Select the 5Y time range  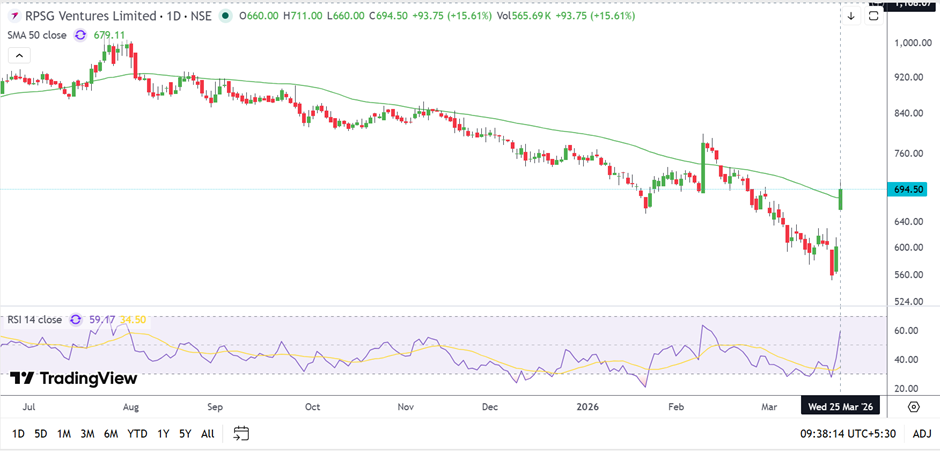pos(185,434)
